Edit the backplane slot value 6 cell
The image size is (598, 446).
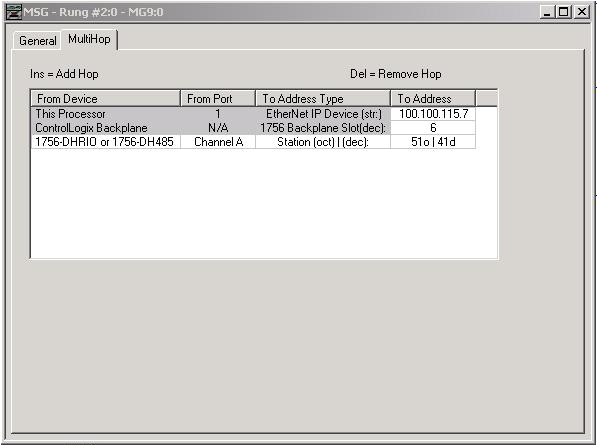tap(433, 128)
